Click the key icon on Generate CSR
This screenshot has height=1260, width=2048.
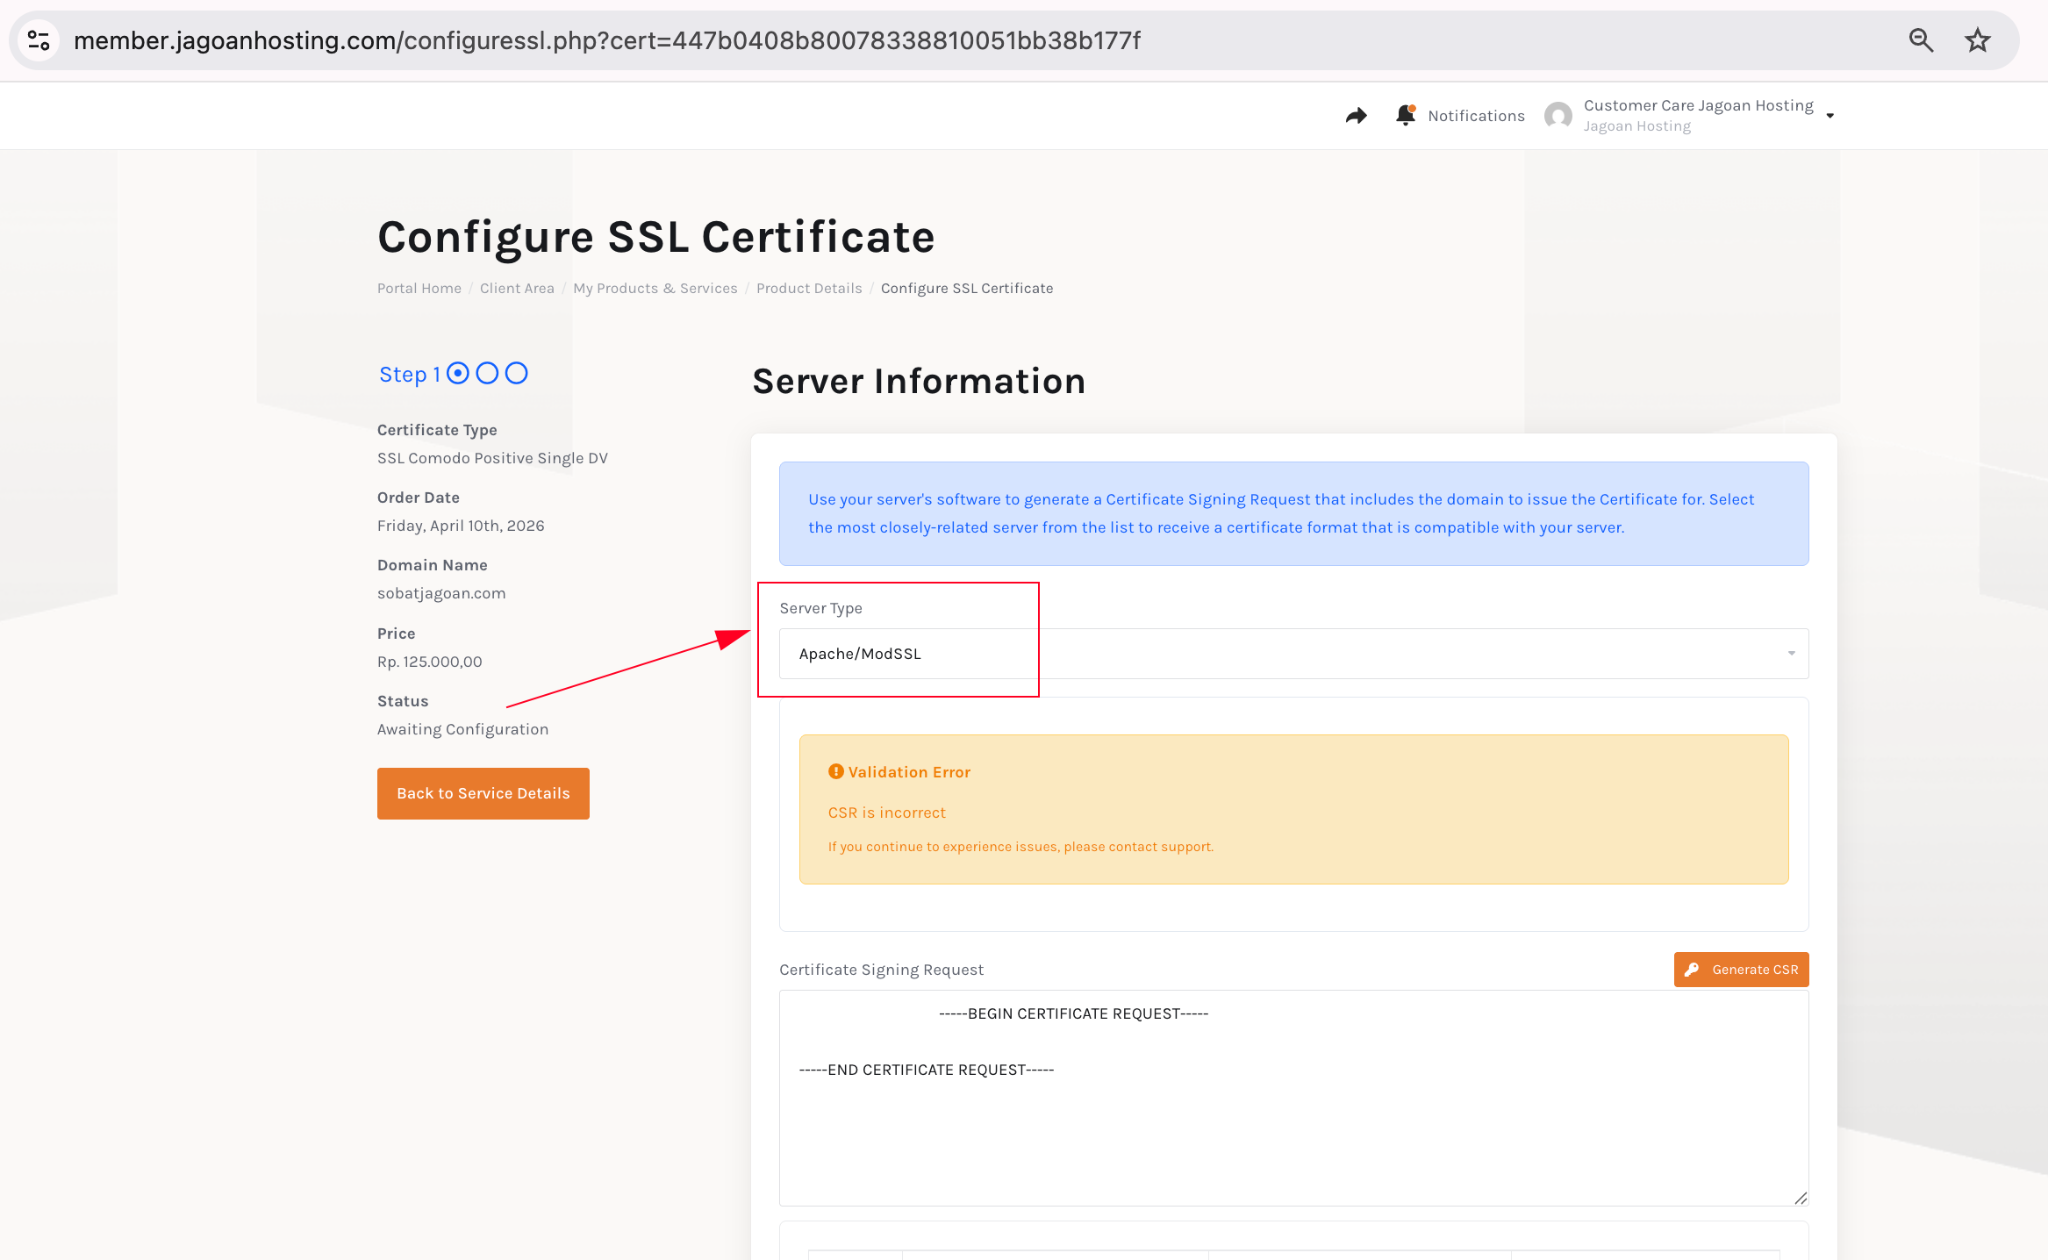tap(1692, 969)
